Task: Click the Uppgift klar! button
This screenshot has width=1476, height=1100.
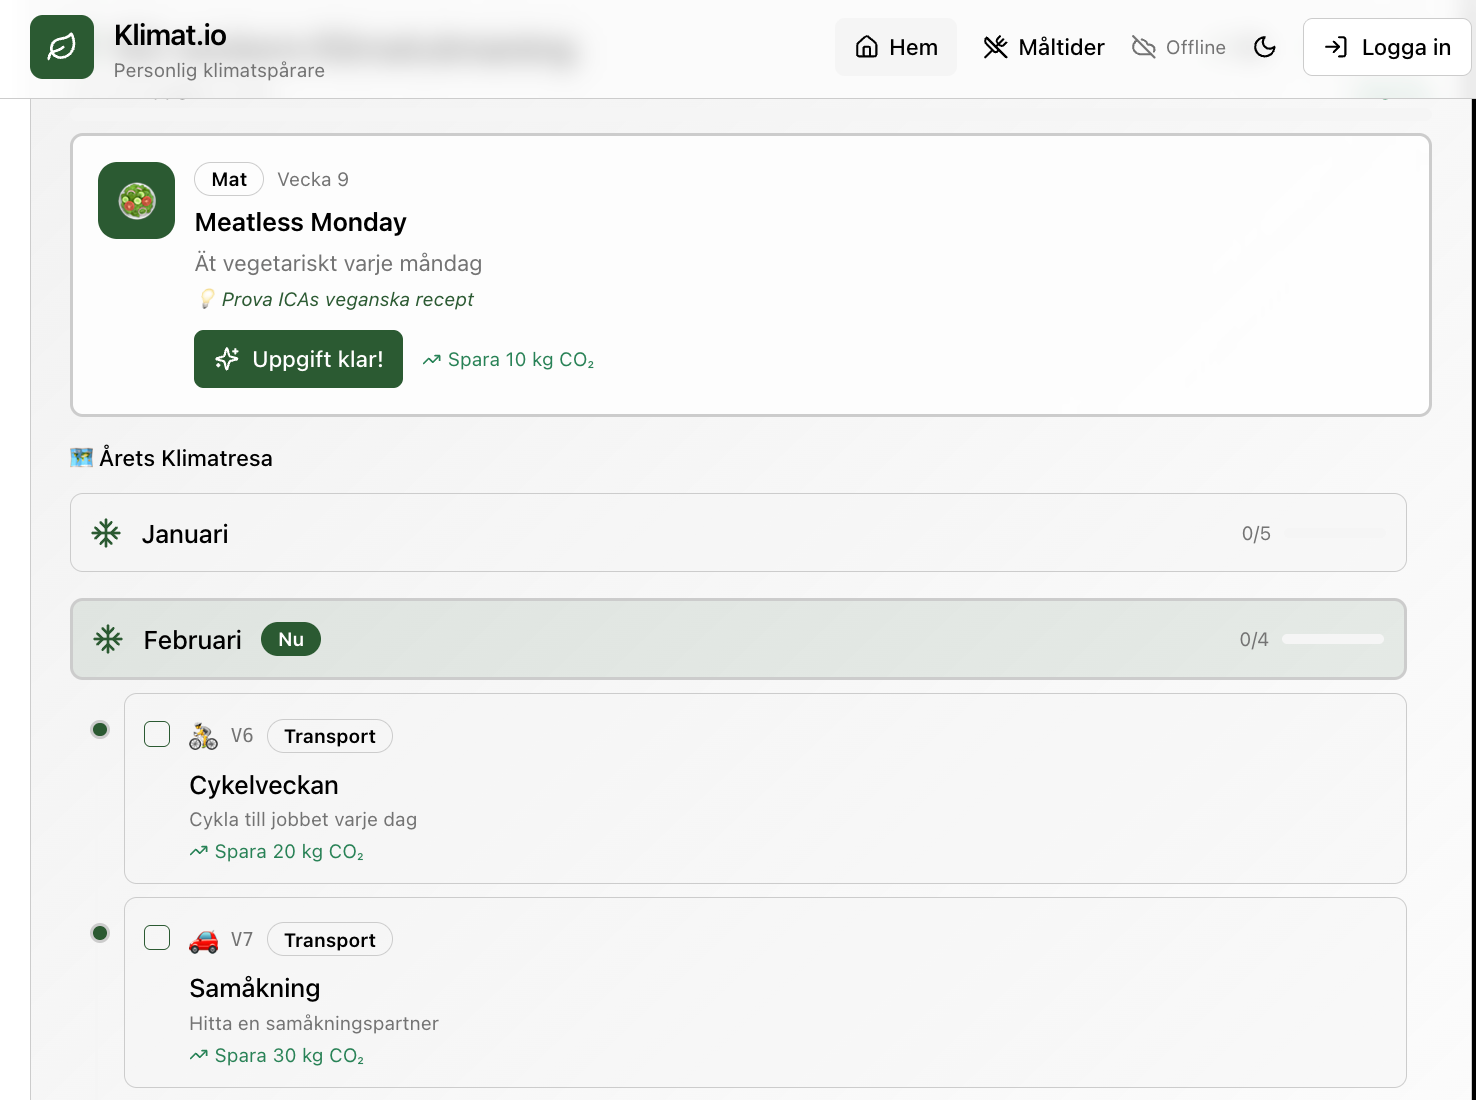Action: pos(298,359)
